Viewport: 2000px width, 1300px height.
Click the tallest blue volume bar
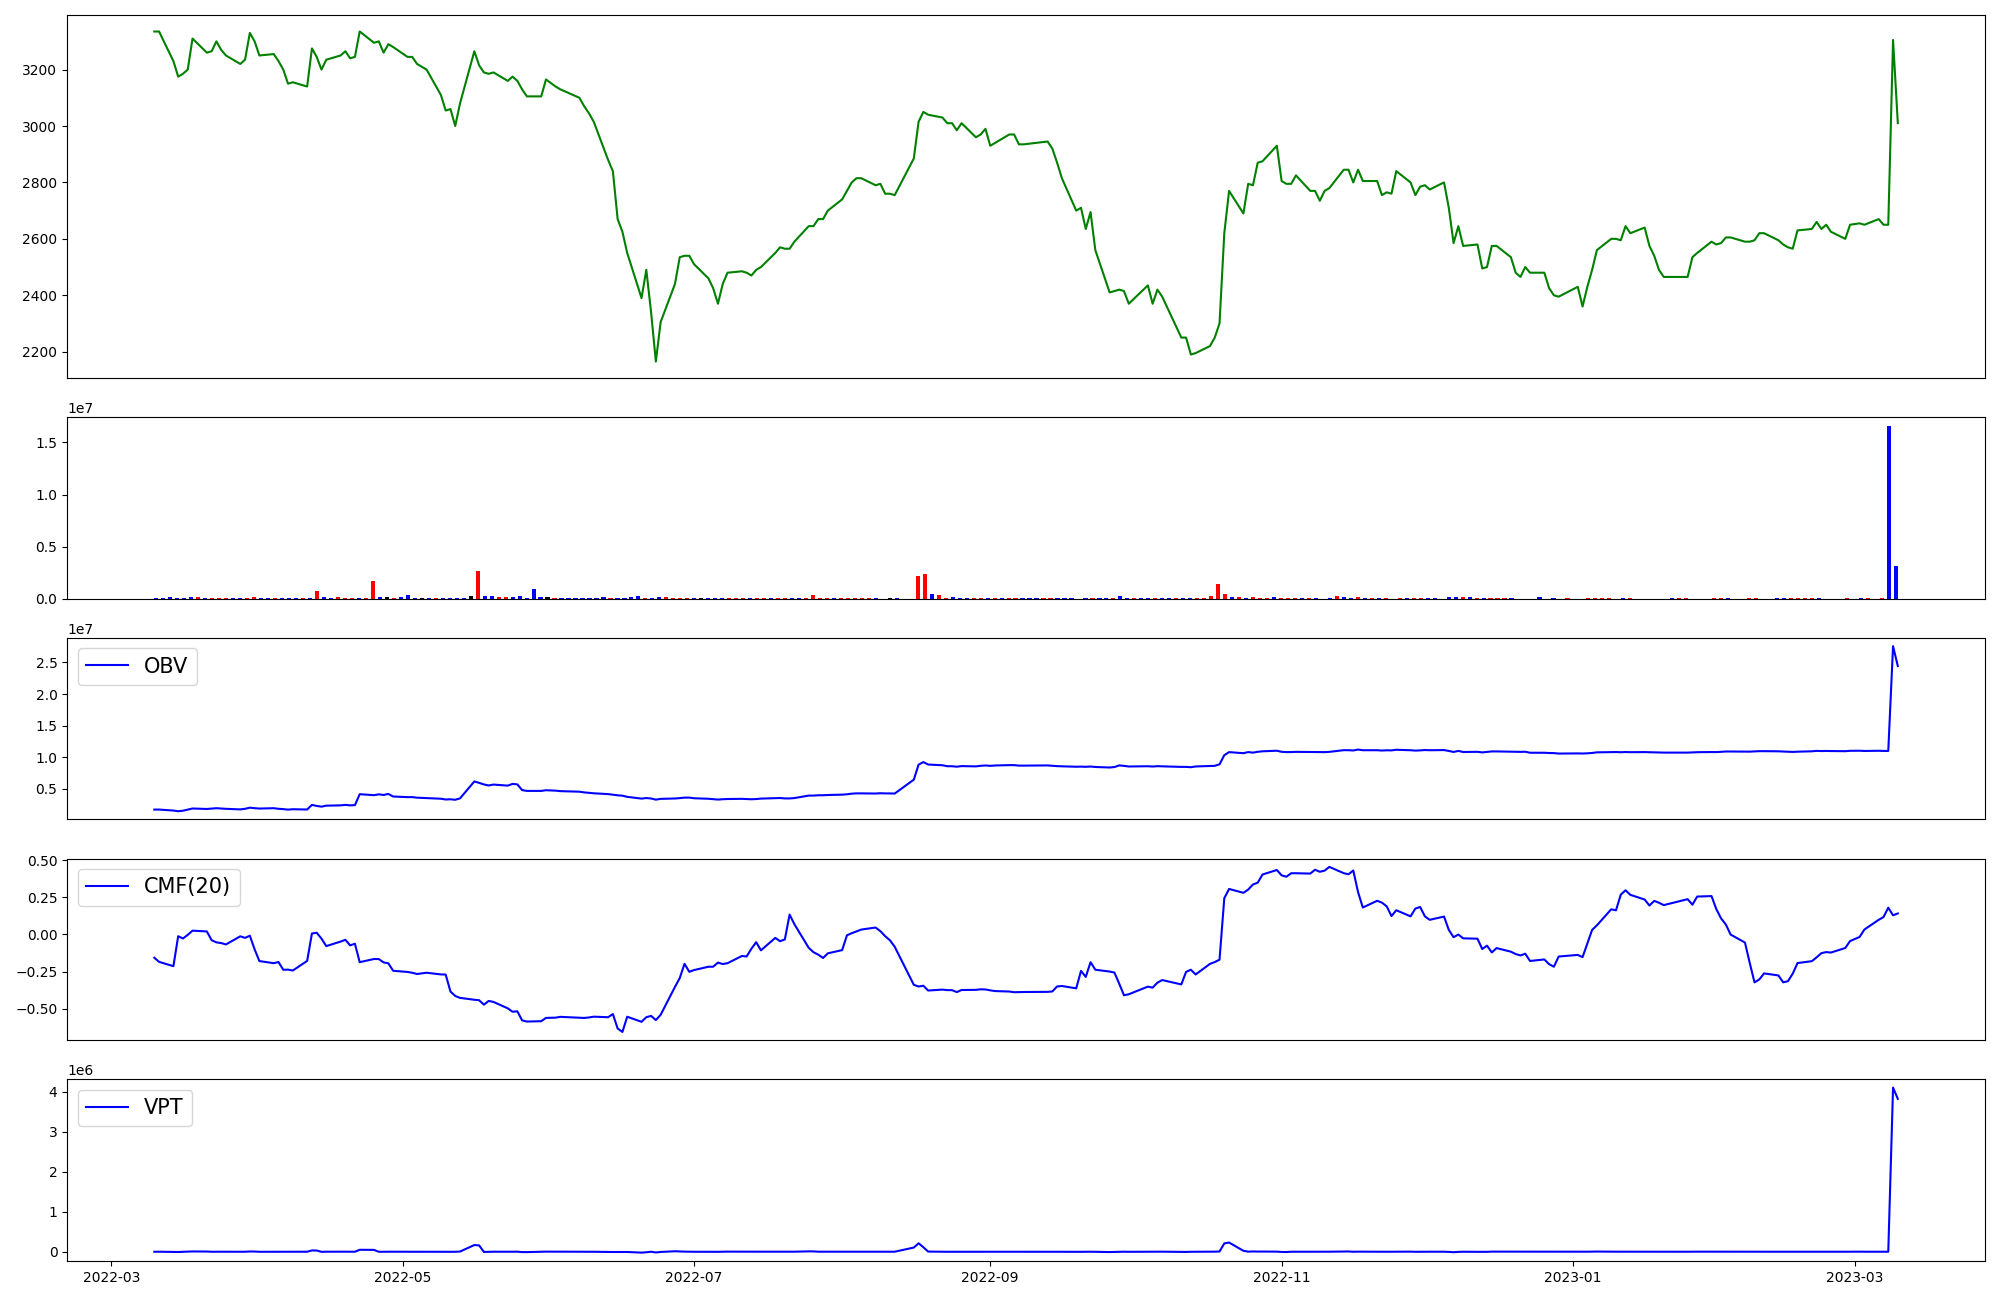[1889, 512]
